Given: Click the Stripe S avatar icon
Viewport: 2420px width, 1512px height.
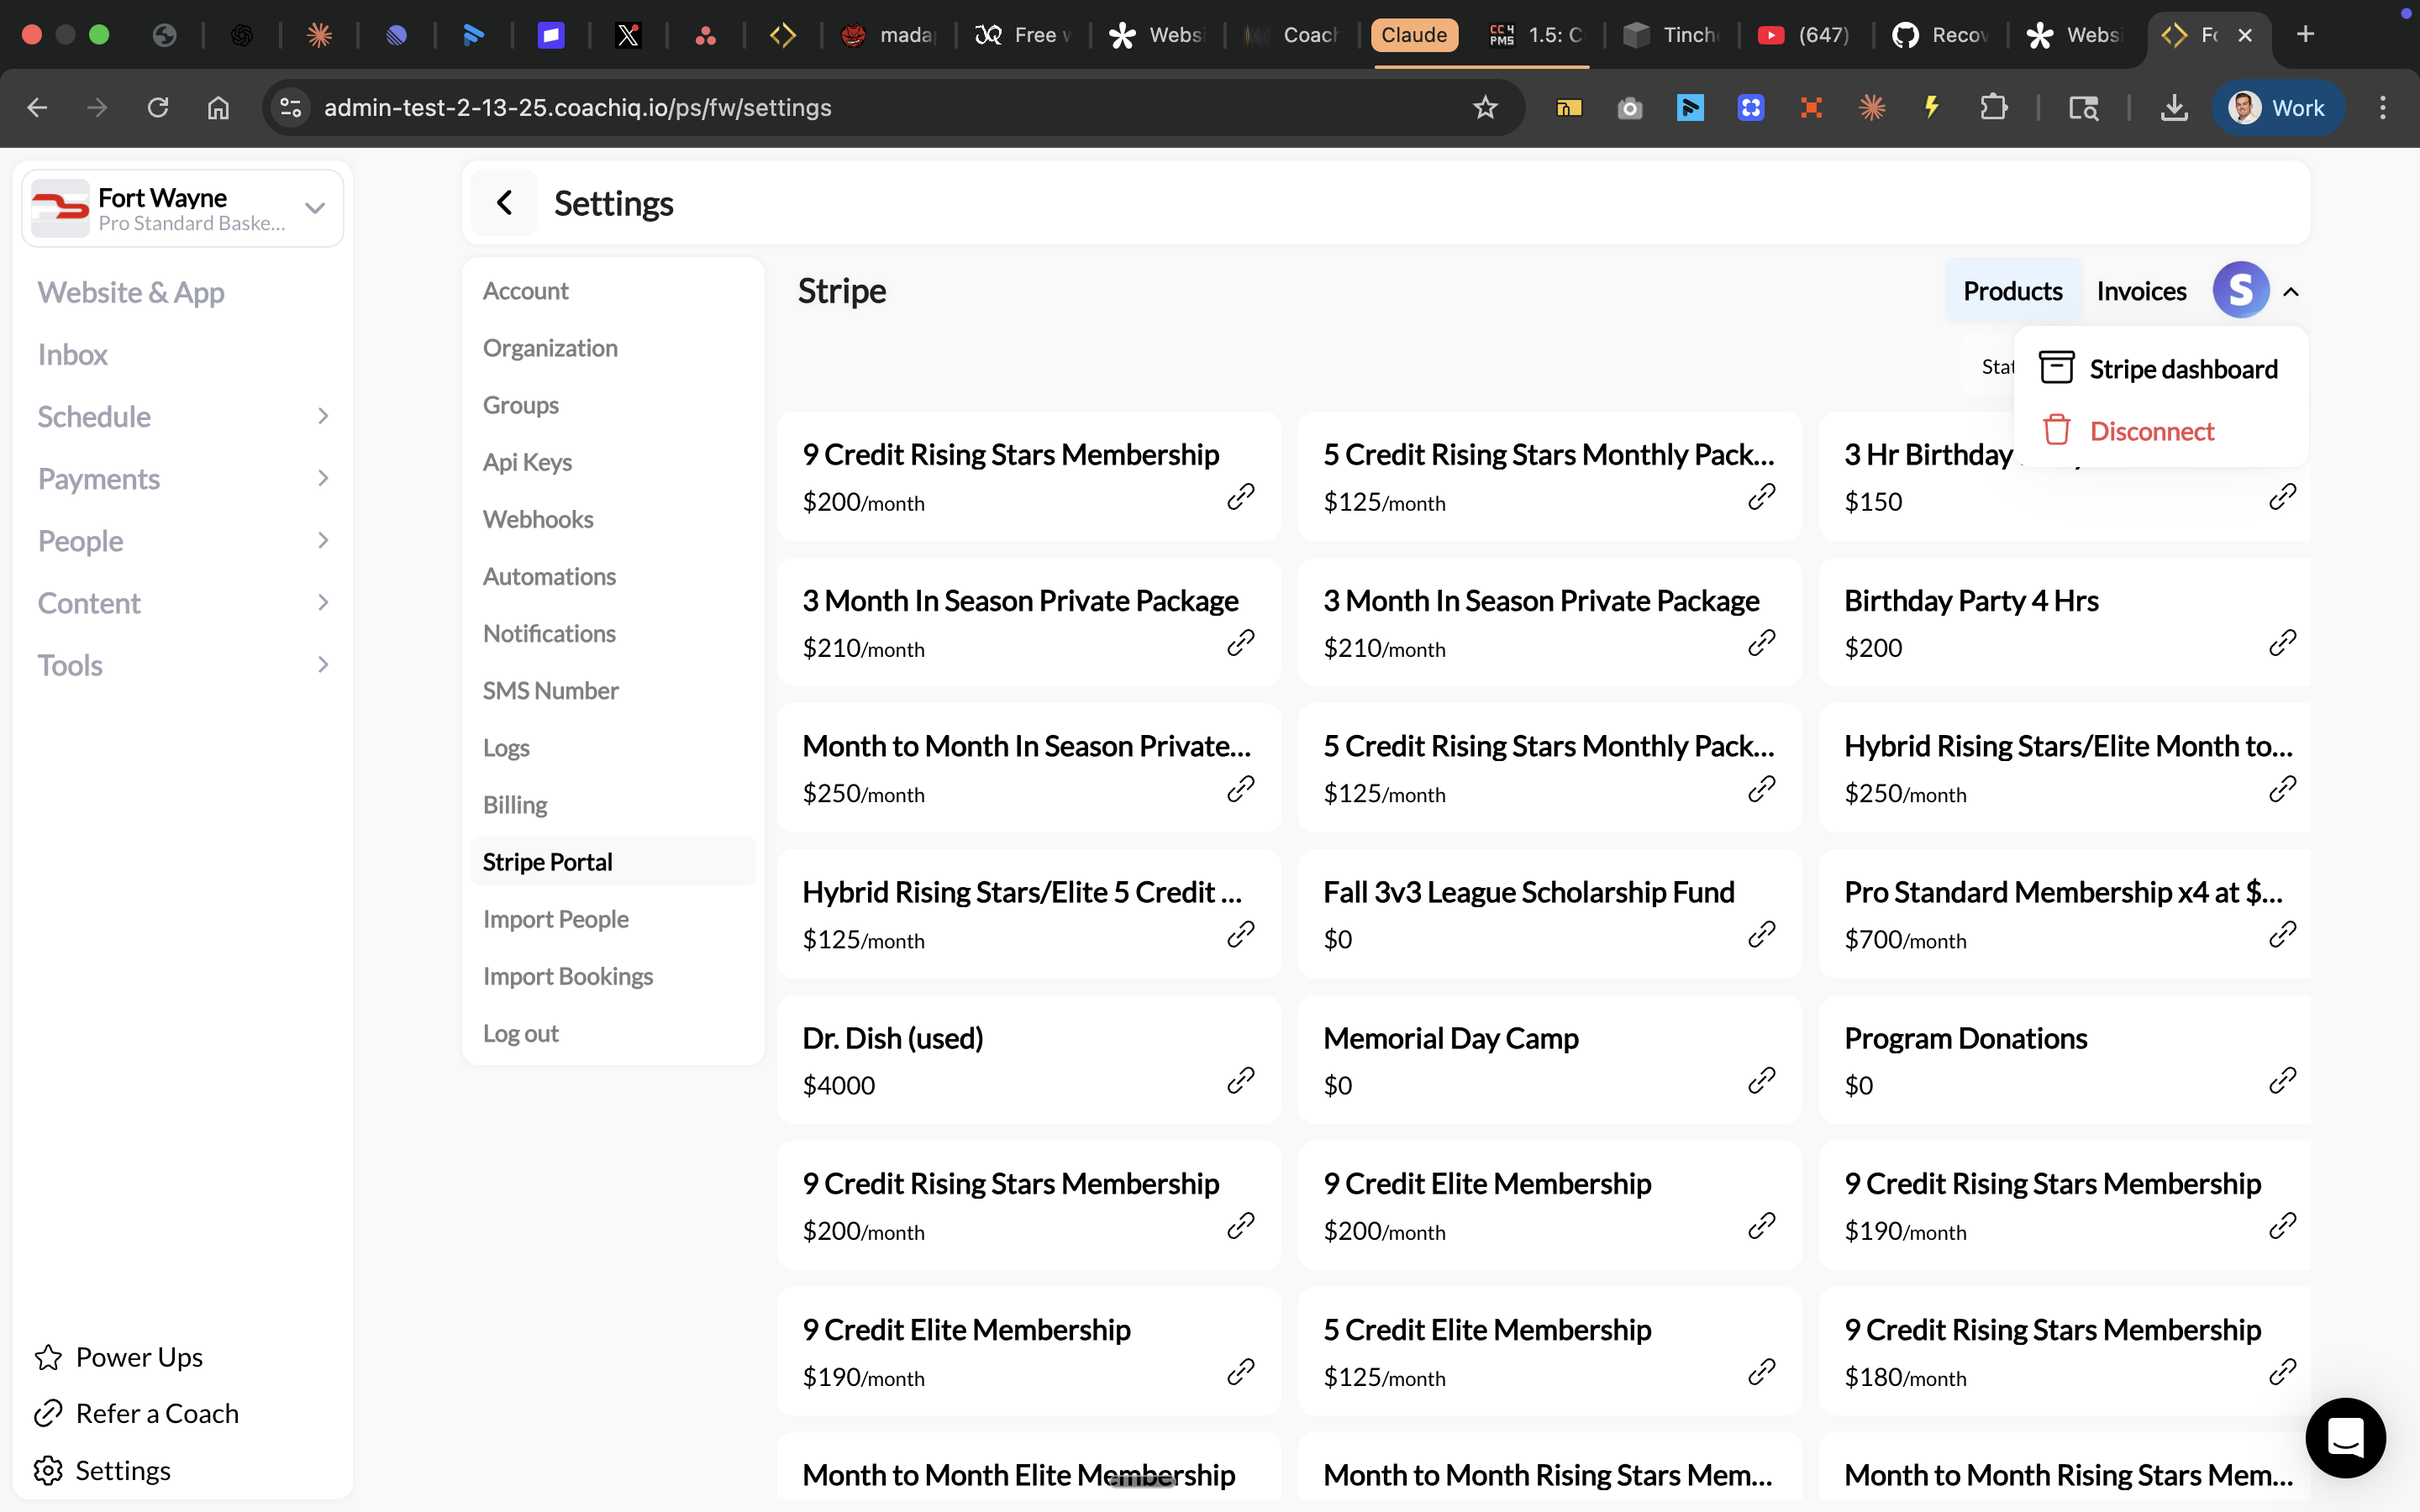Looking at the screenshot, I should pos(2240,289).
